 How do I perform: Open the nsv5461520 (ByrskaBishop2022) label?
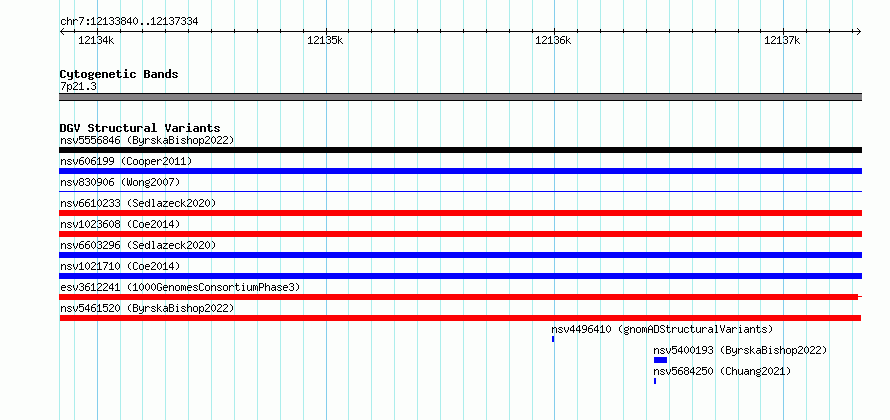click(x=147, y=308)
